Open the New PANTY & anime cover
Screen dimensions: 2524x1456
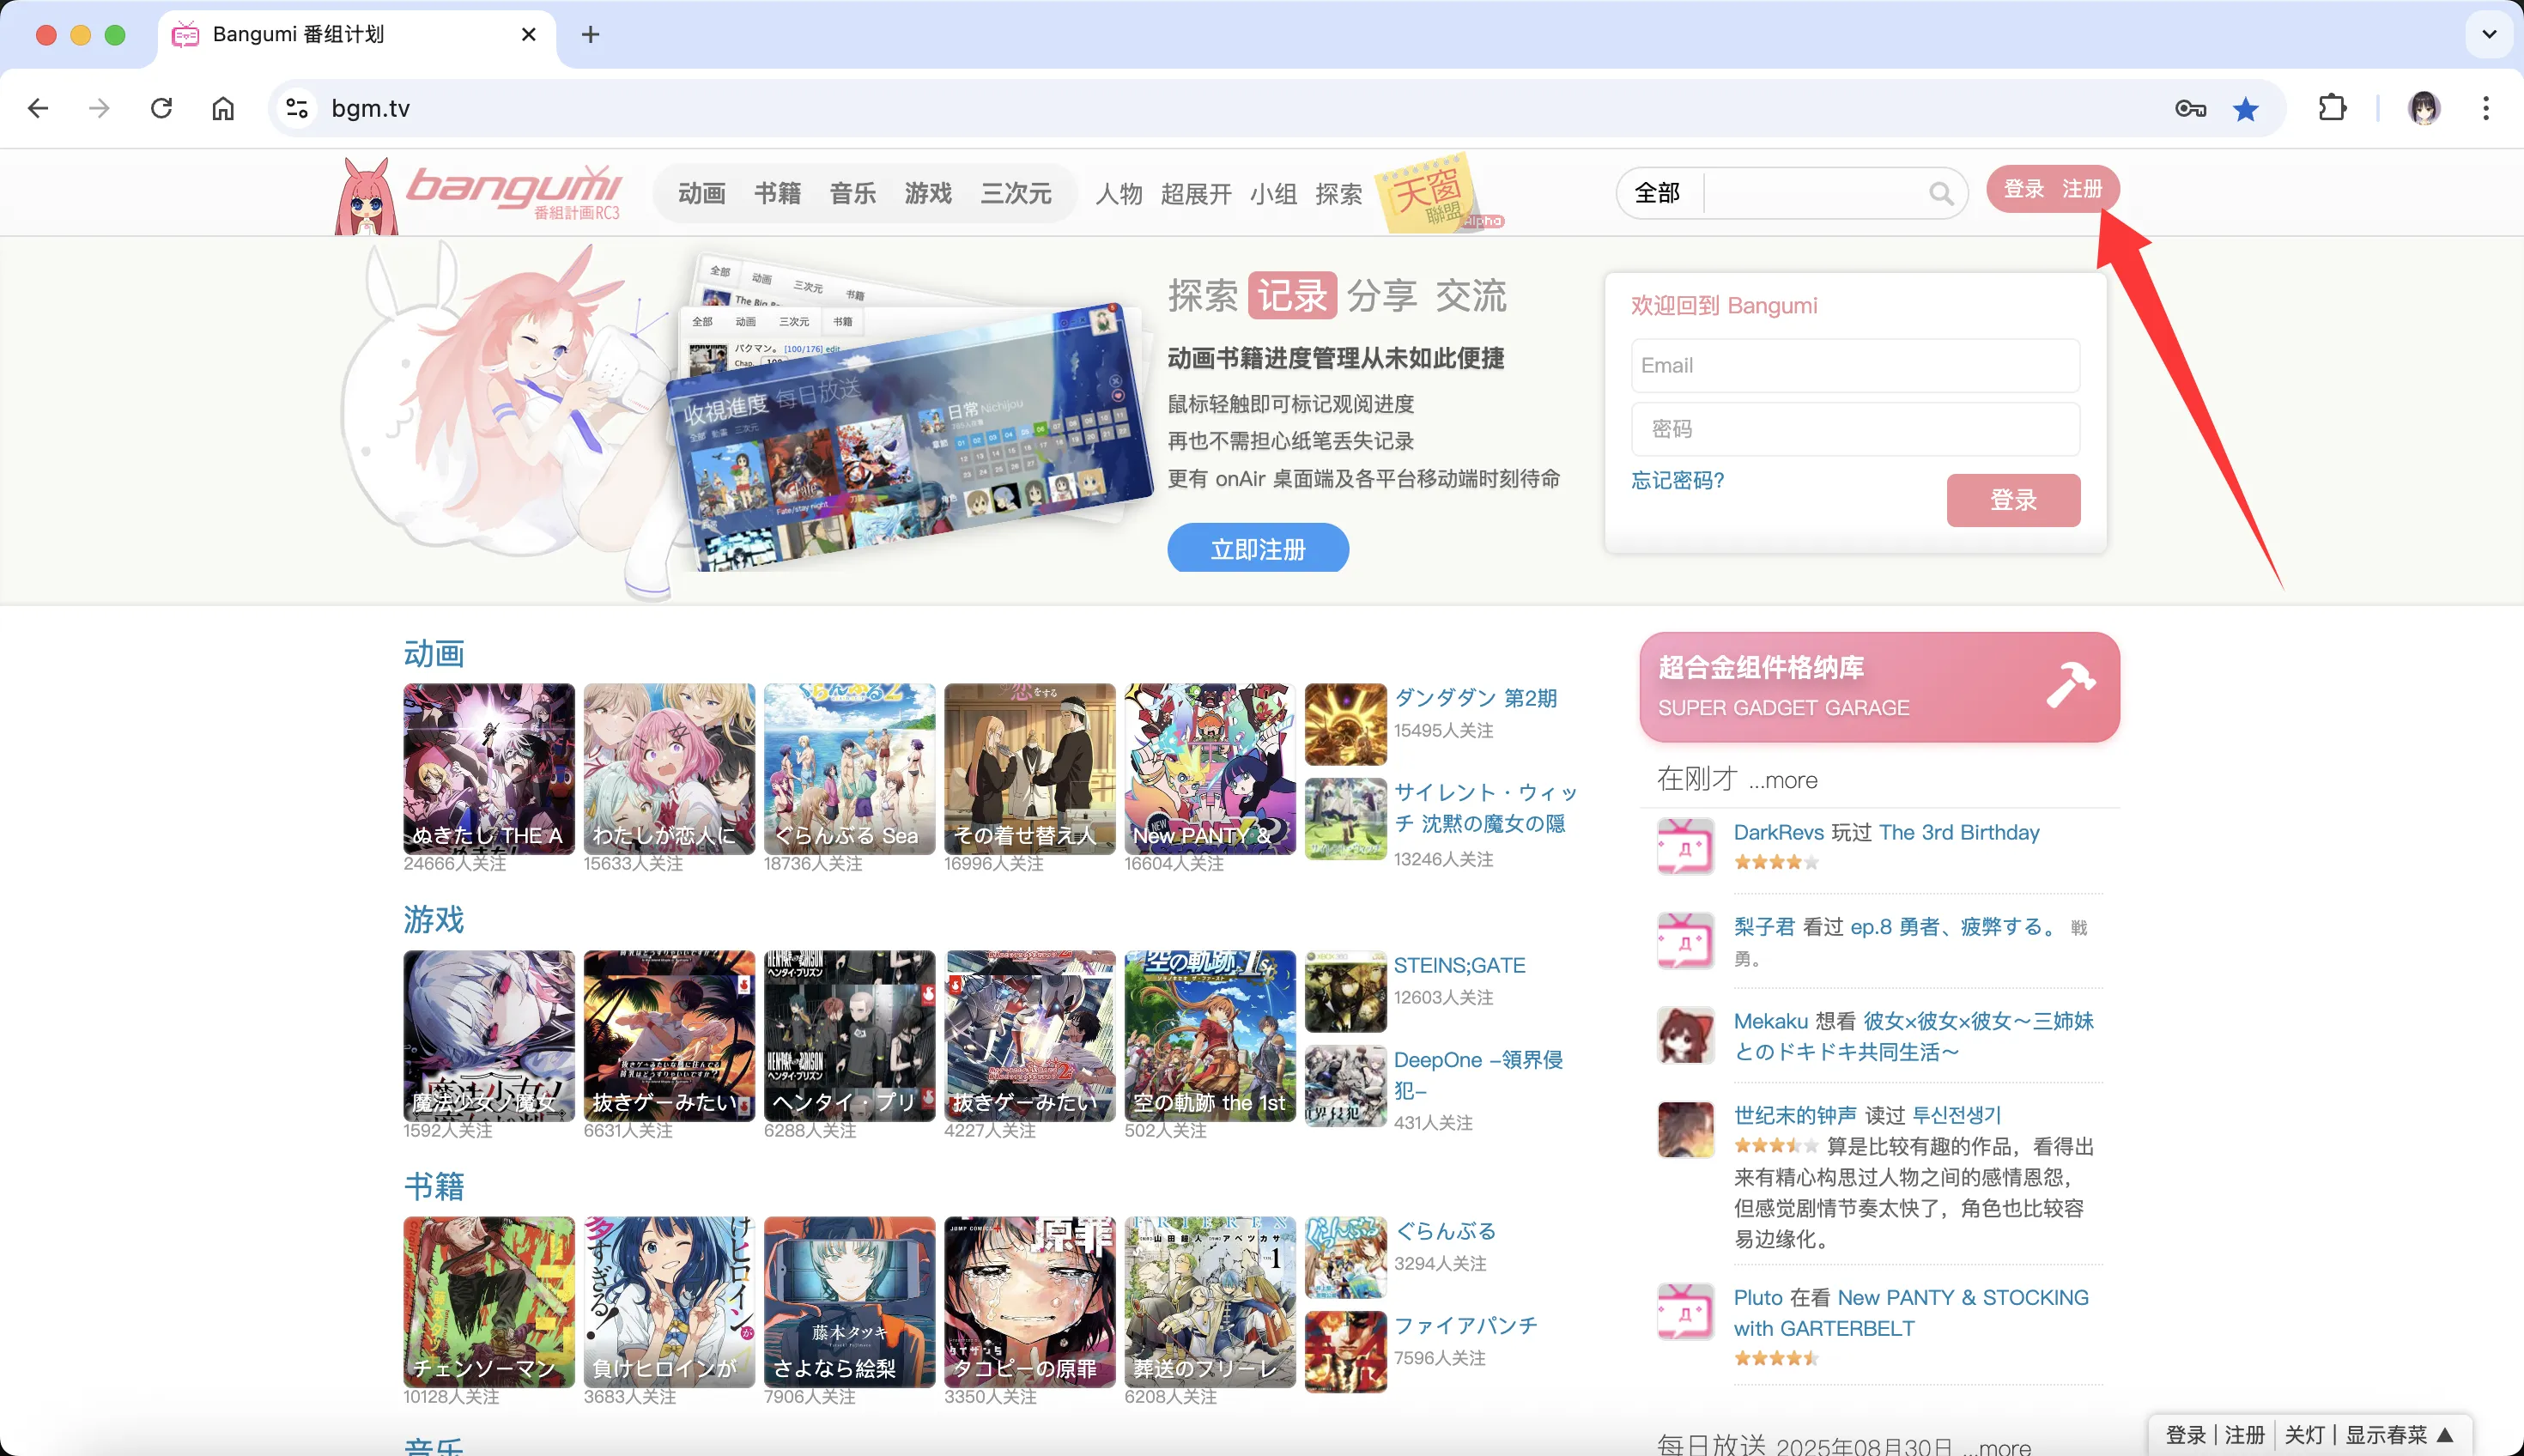1210,768
